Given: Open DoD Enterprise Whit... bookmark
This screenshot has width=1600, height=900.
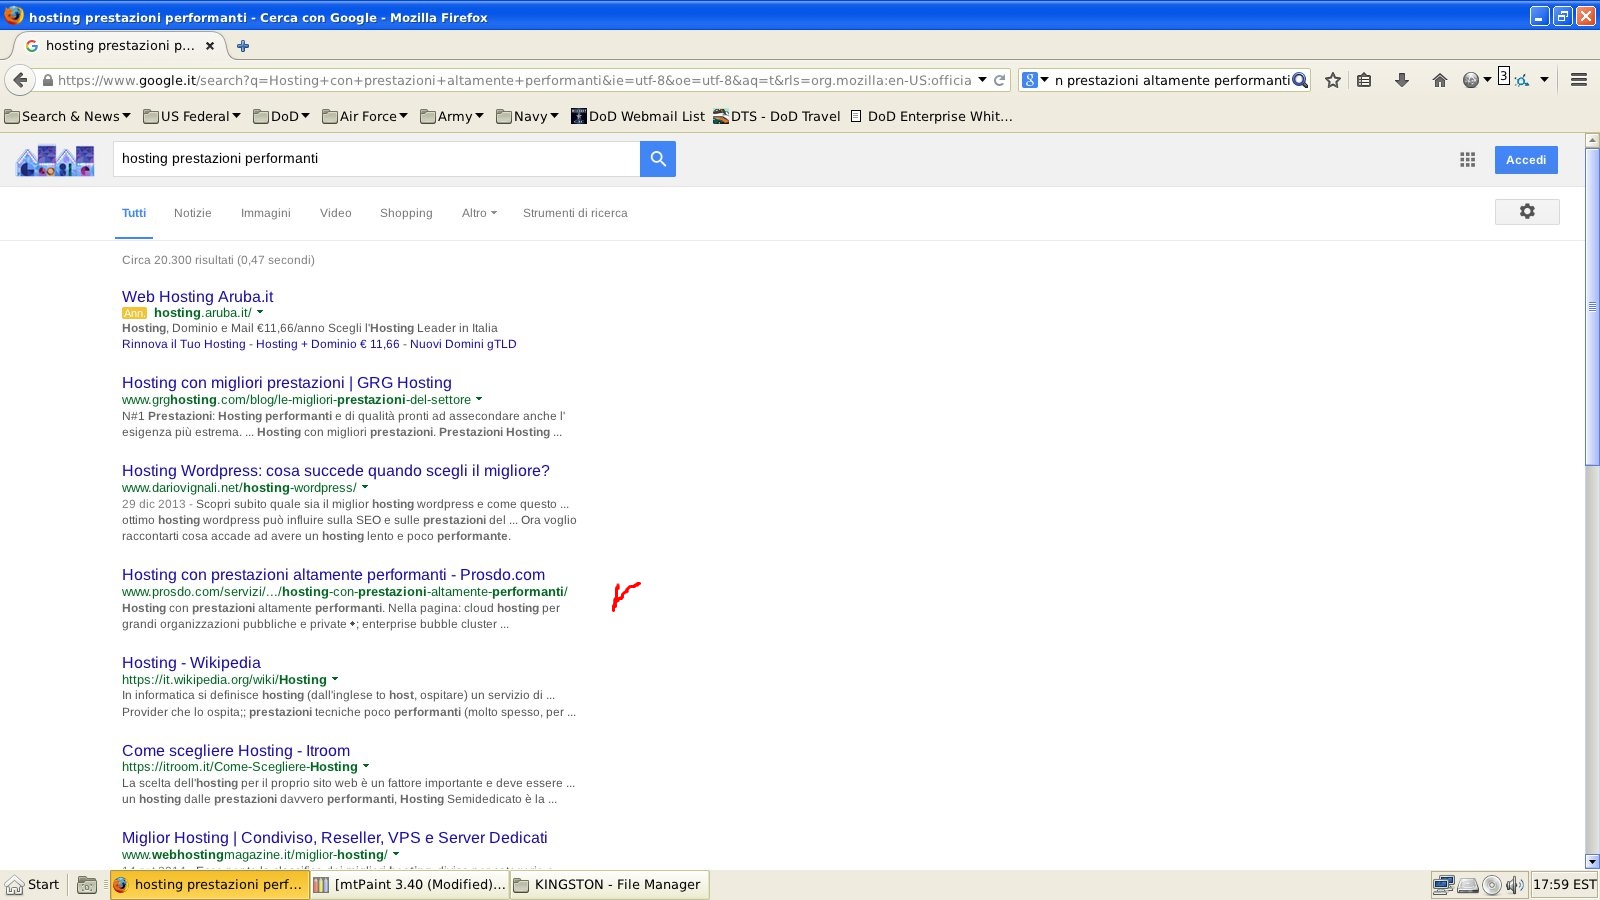Looking at the screenshot, I should (931, 116).
